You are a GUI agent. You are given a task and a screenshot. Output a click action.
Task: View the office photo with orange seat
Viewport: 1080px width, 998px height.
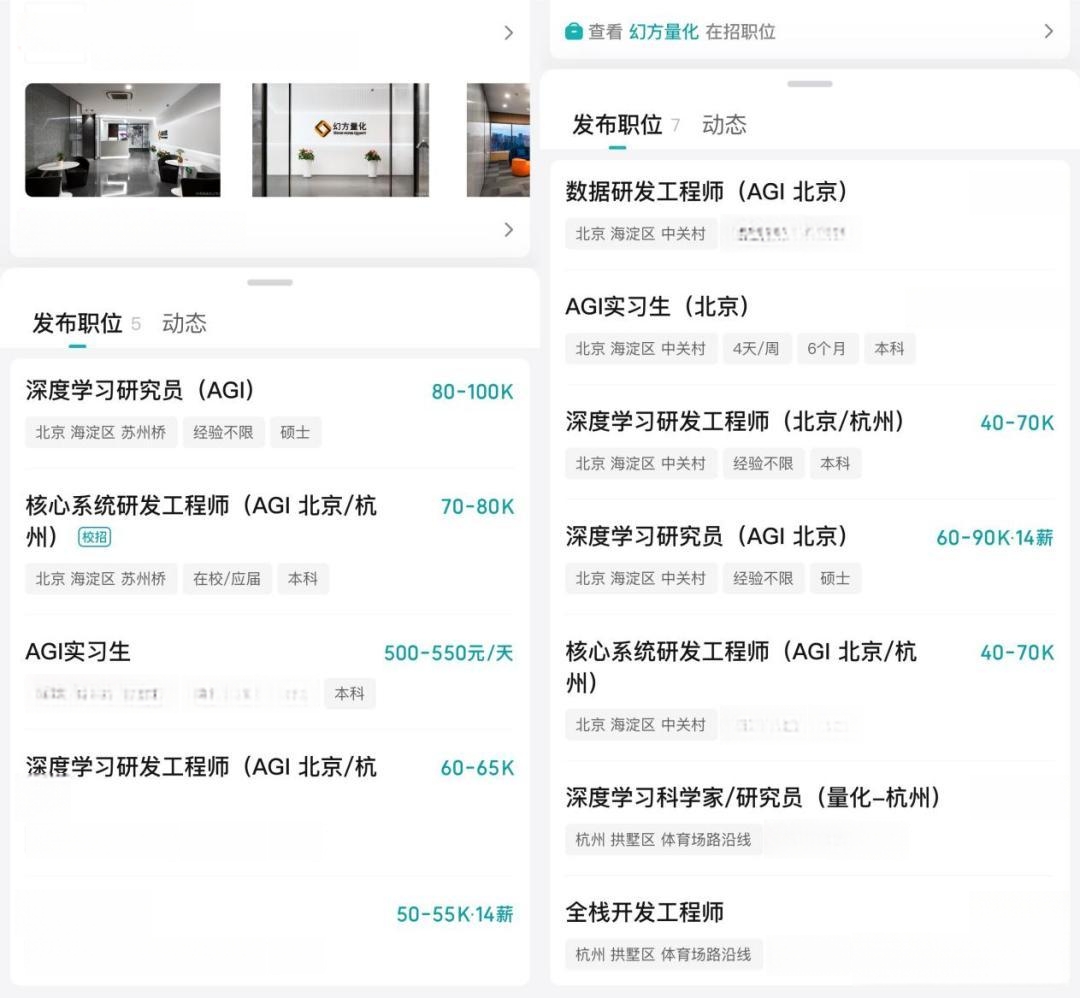tap(498, 140)
